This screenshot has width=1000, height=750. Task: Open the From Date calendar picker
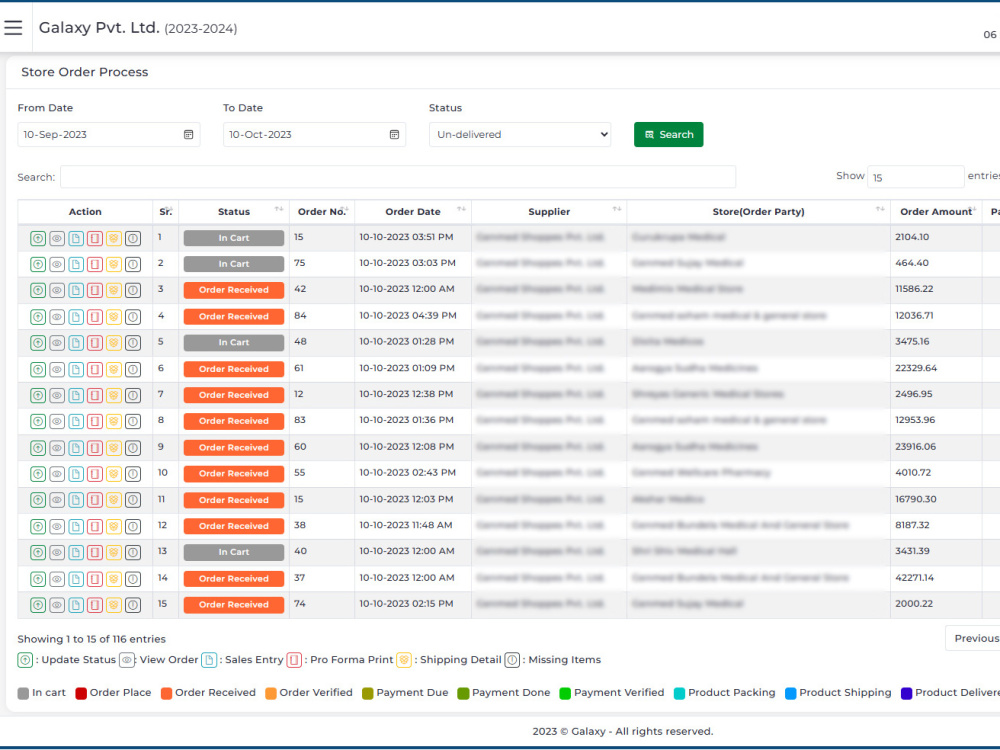188,135
